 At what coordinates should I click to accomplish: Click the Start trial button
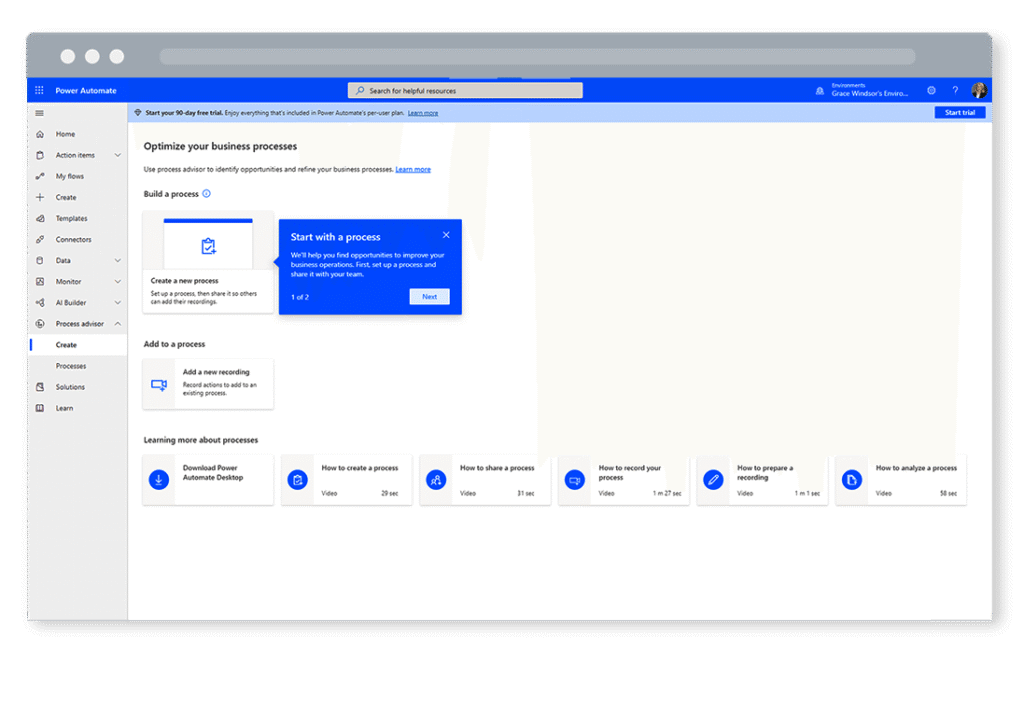pyautogui.click(x=959, y=113)
